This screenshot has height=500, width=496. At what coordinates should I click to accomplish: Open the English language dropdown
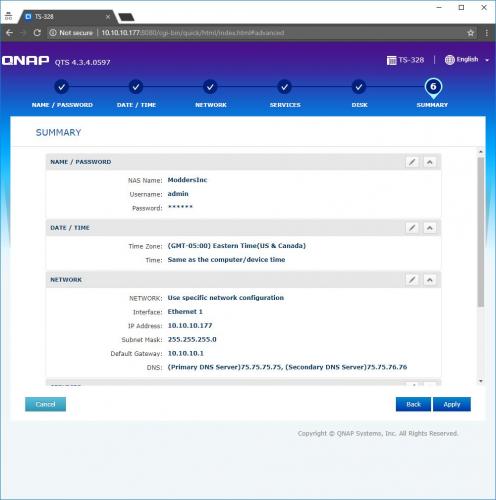tap(467, 60)
